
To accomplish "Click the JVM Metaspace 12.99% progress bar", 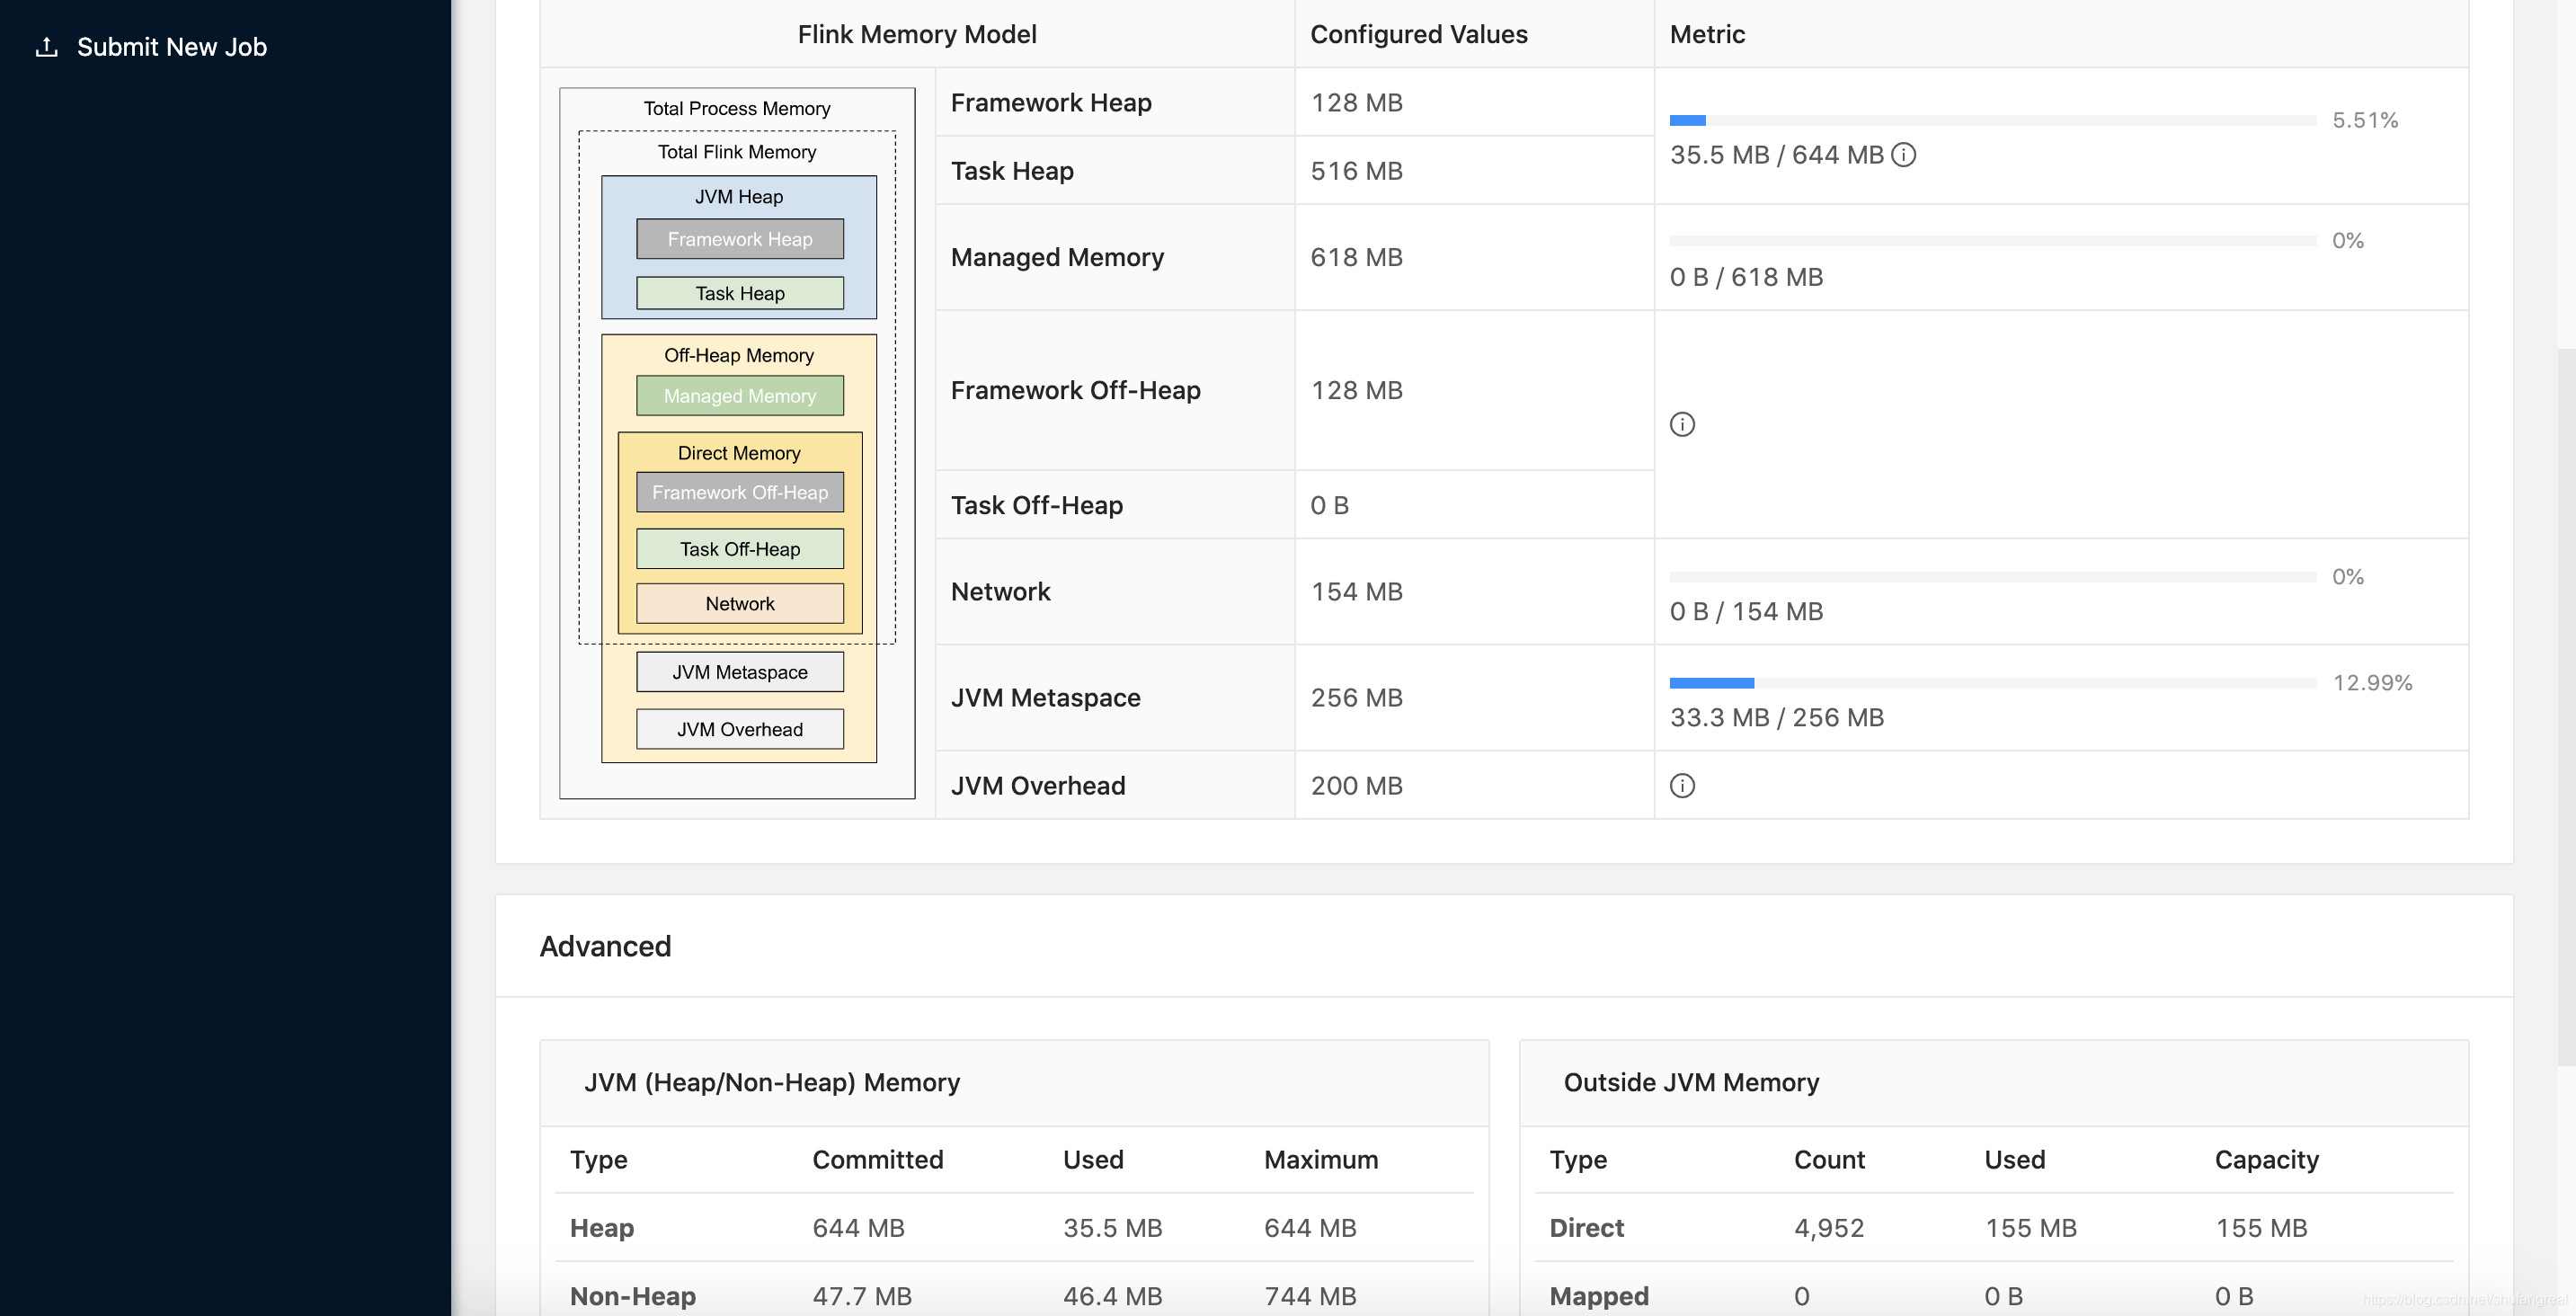I will point(1992,683).
